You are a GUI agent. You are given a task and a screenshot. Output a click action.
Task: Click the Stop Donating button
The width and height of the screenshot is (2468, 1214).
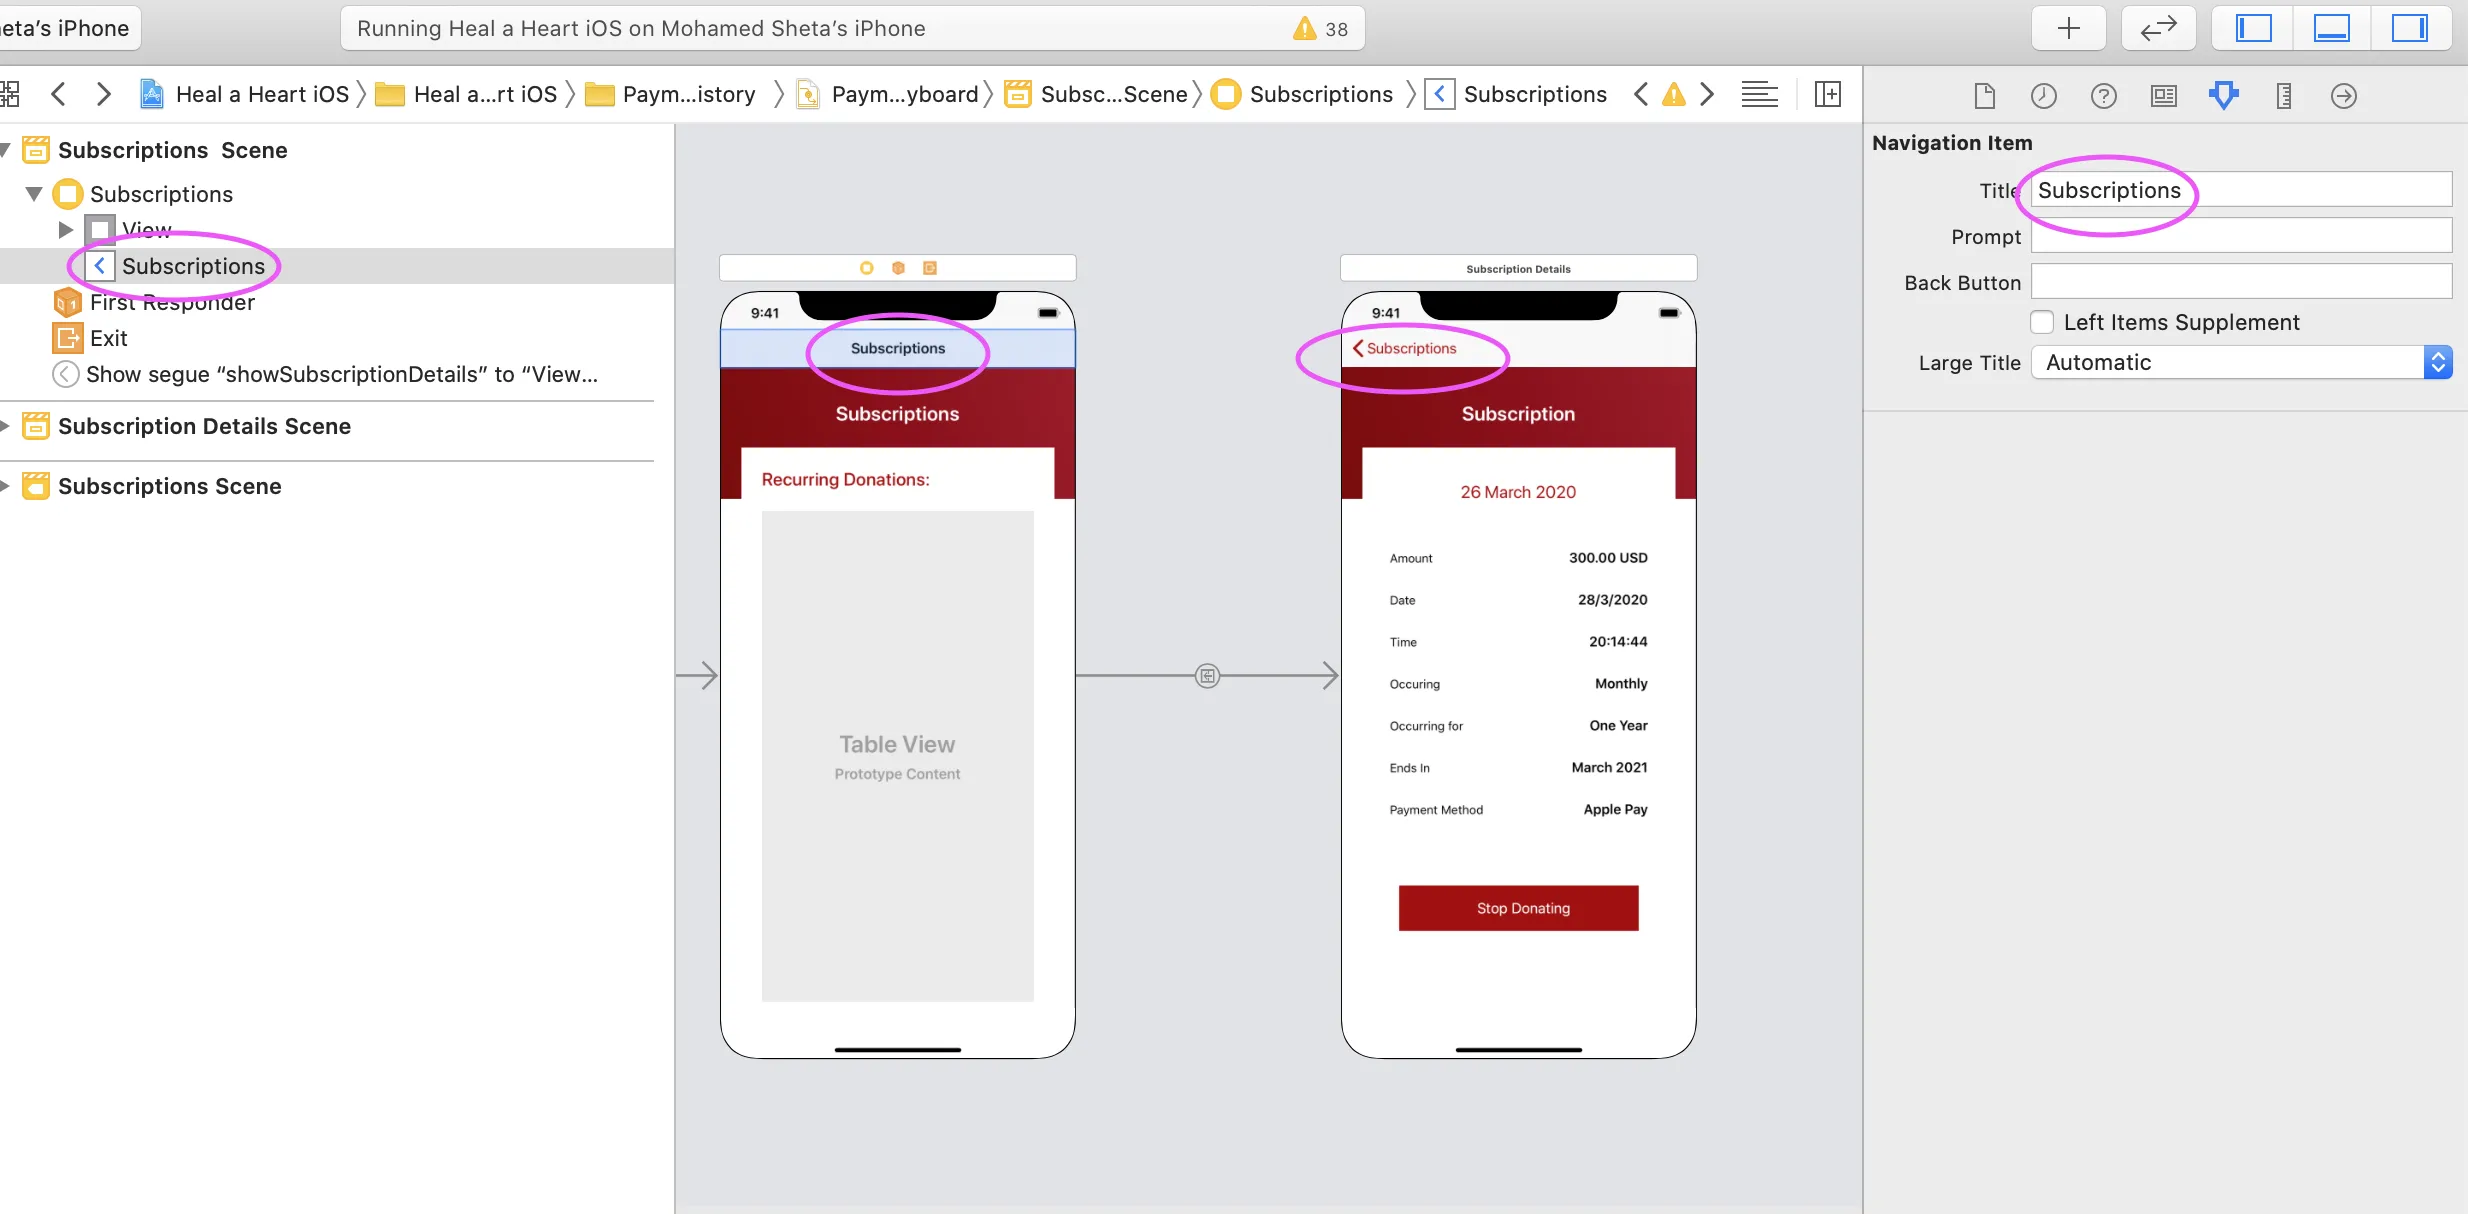pyautogui.click(x=1518, y=908)
